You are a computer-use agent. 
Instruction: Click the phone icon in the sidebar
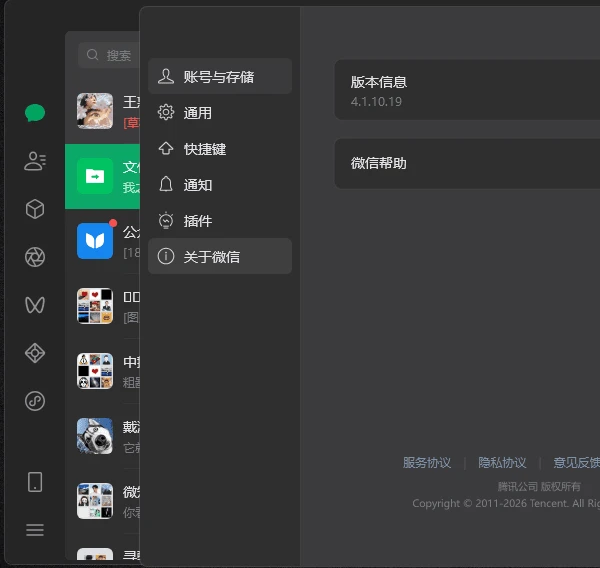click(x=35, y=481)
